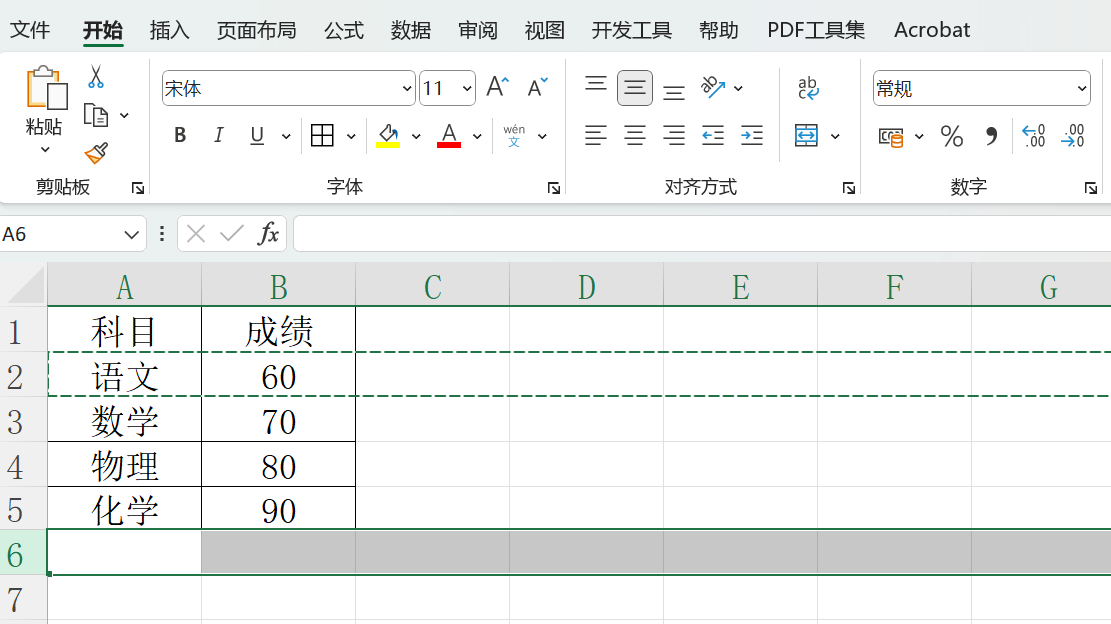Launch 数字 group dialog launcher
Image resolution: width=1111 pixels, height=624 pixels.
pos(1090,188)
